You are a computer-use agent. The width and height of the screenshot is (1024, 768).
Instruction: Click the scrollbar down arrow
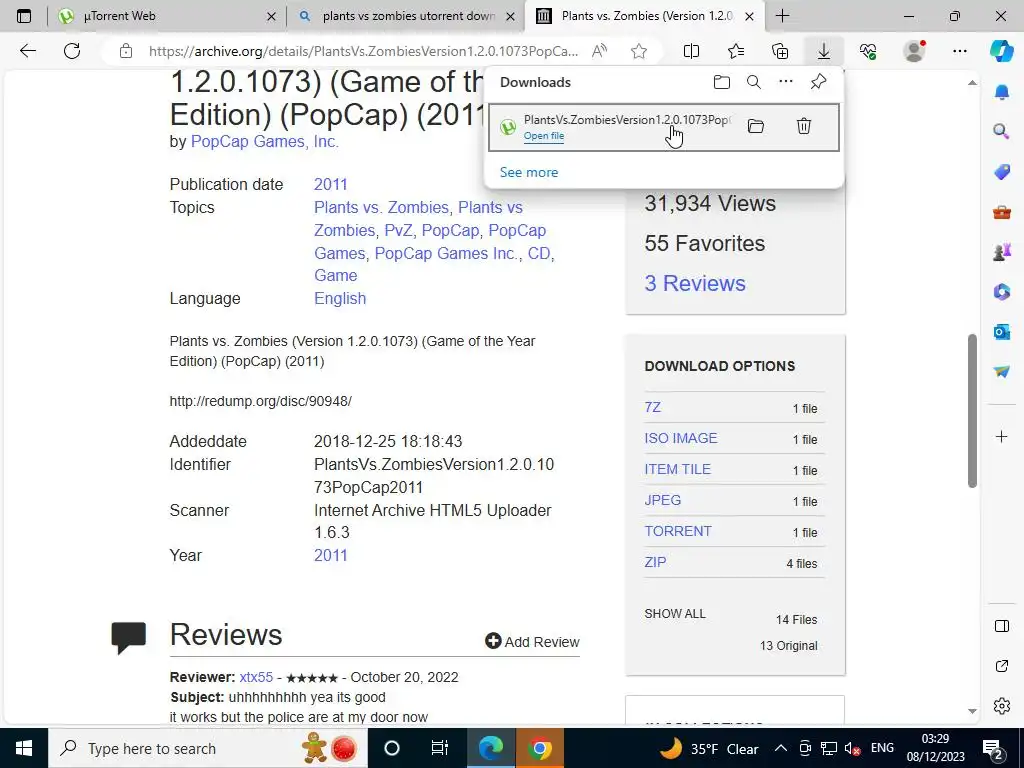pos(972,711)
